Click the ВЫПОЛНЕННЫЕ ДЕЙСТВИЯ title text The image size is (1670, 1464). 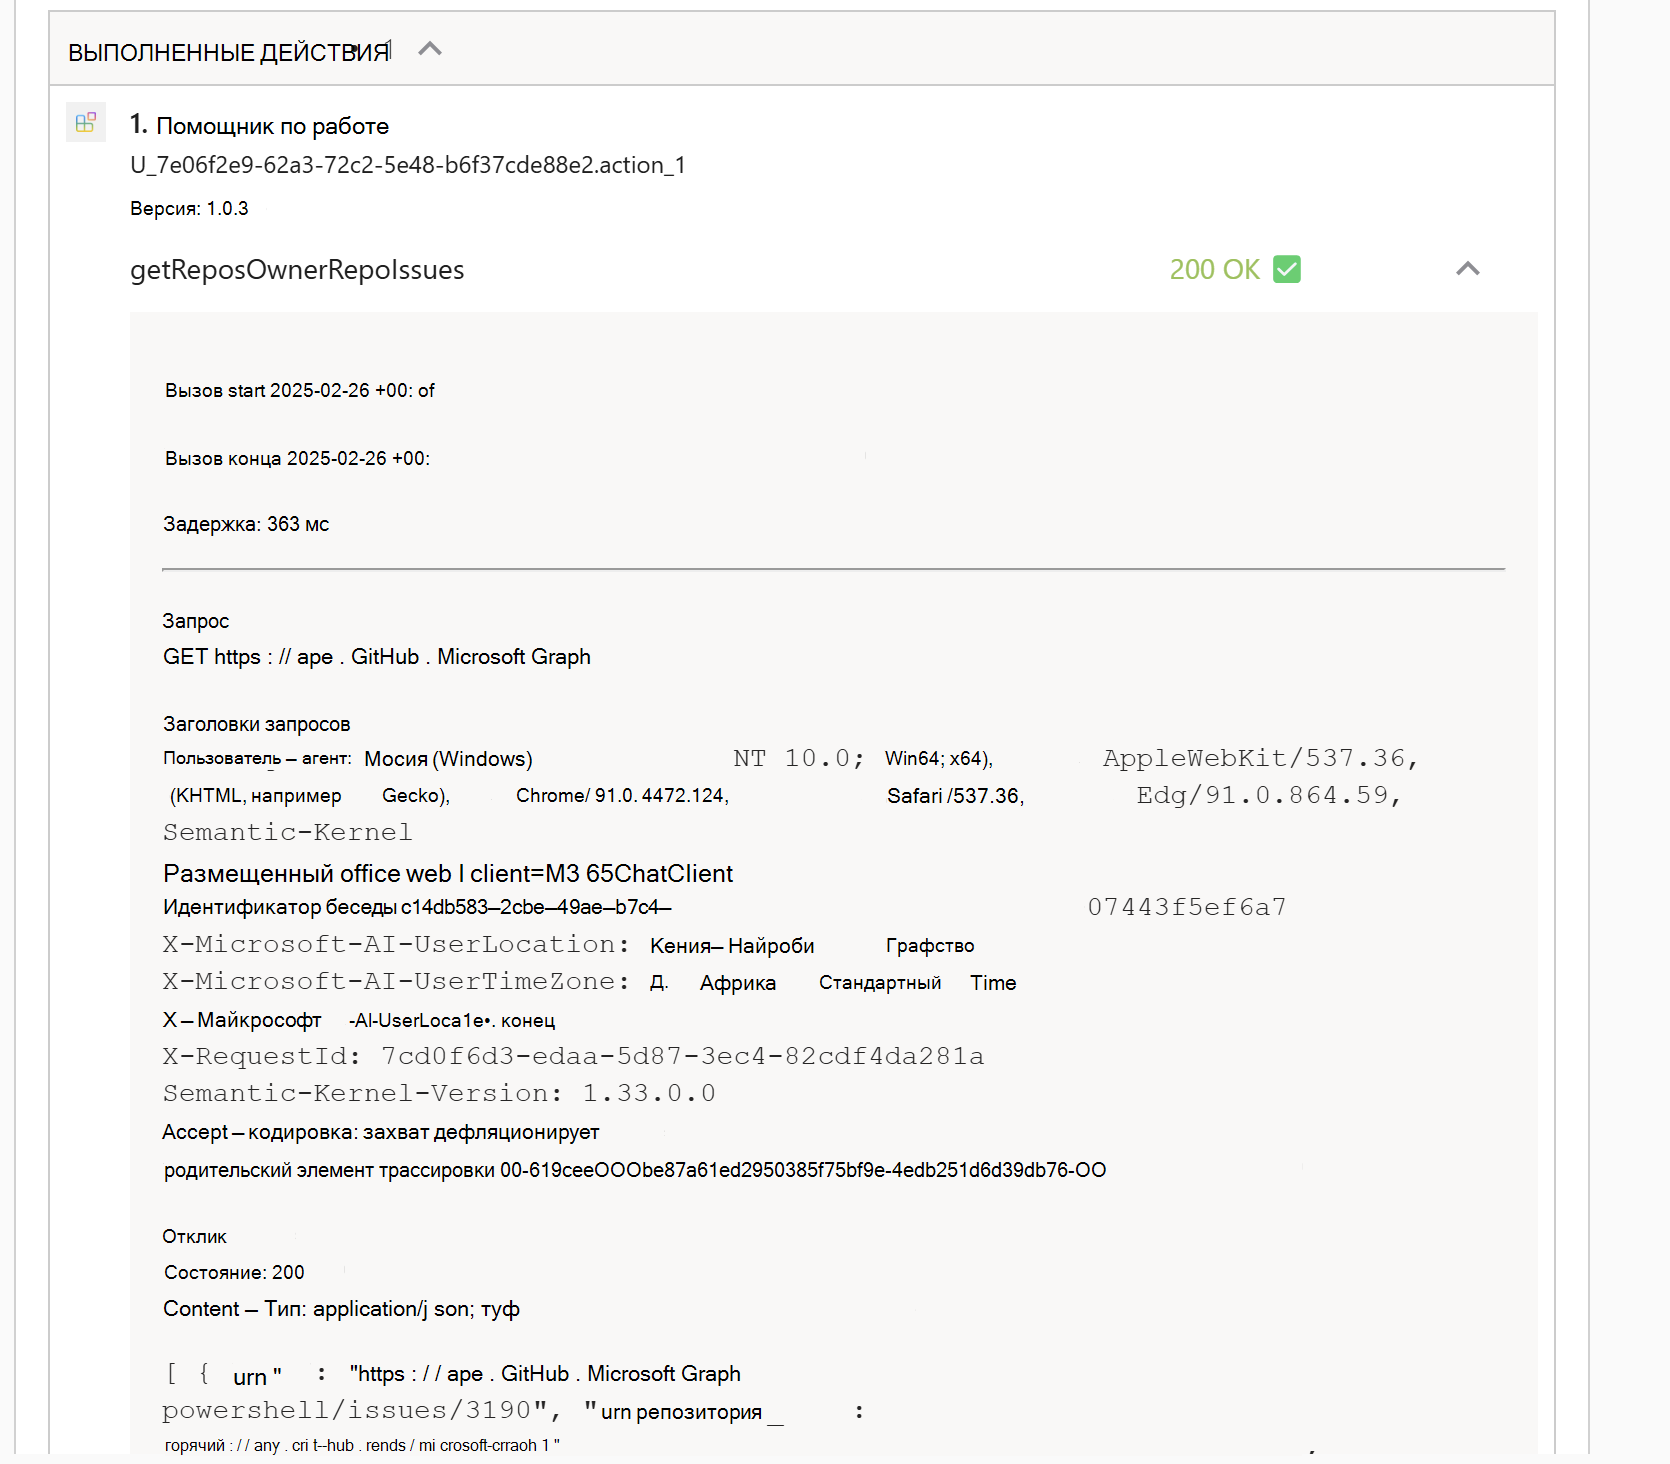pos(230,52)
